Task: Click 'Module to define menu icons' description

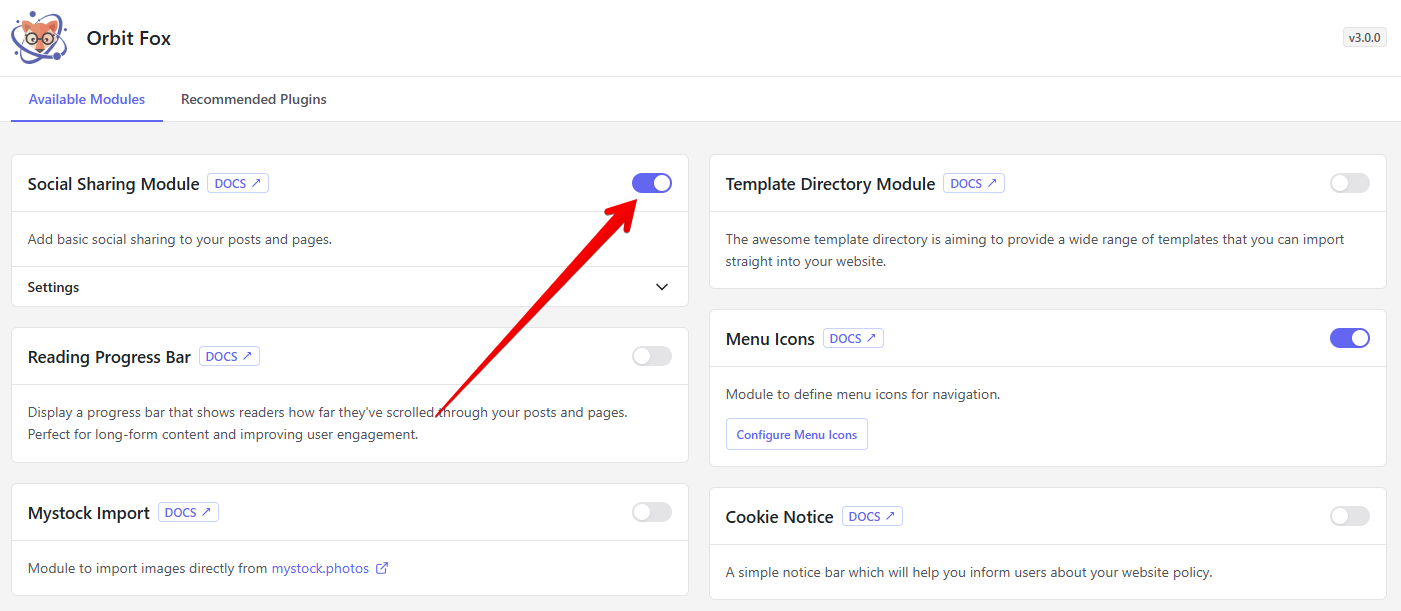Action: [x=863, y=394]
